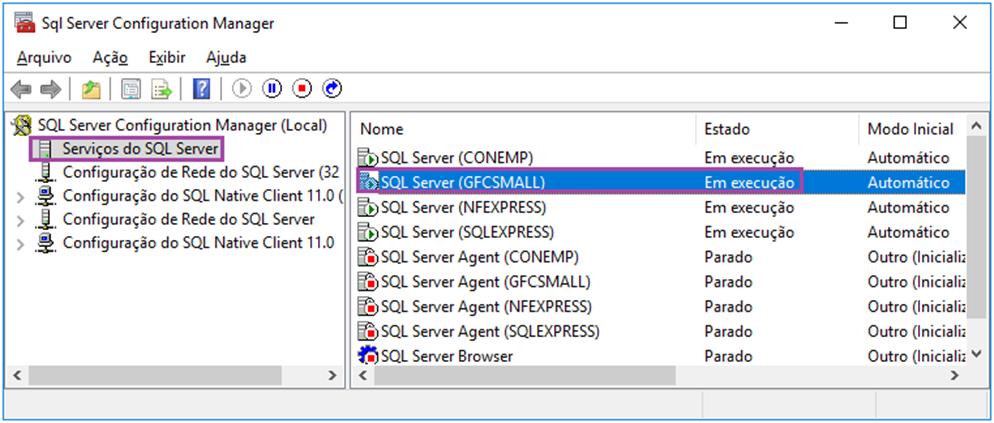Select the SQL Server (NFEXPRESS) service row
Screen dimensions: 994x423
(x=657, y=207)
